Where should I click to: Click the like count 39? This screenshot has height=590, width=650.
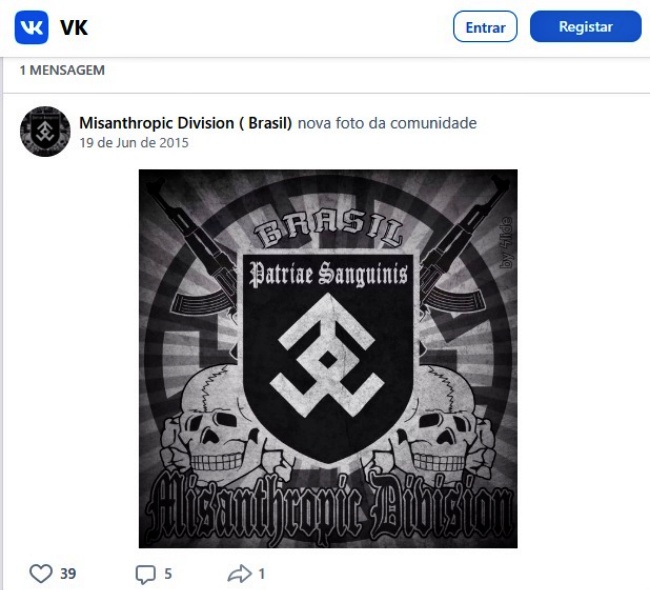[68, 574]
